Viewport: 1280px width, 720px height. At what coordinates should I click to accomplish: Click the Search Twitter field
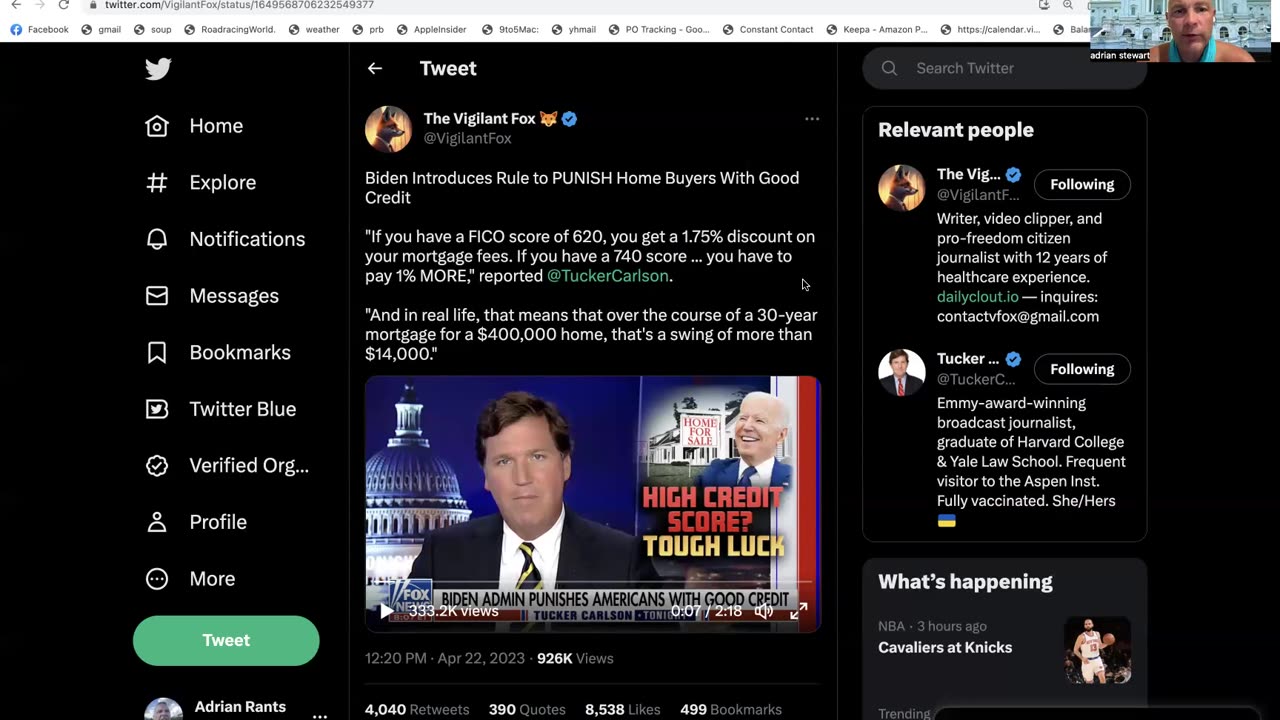point(1004,68)
